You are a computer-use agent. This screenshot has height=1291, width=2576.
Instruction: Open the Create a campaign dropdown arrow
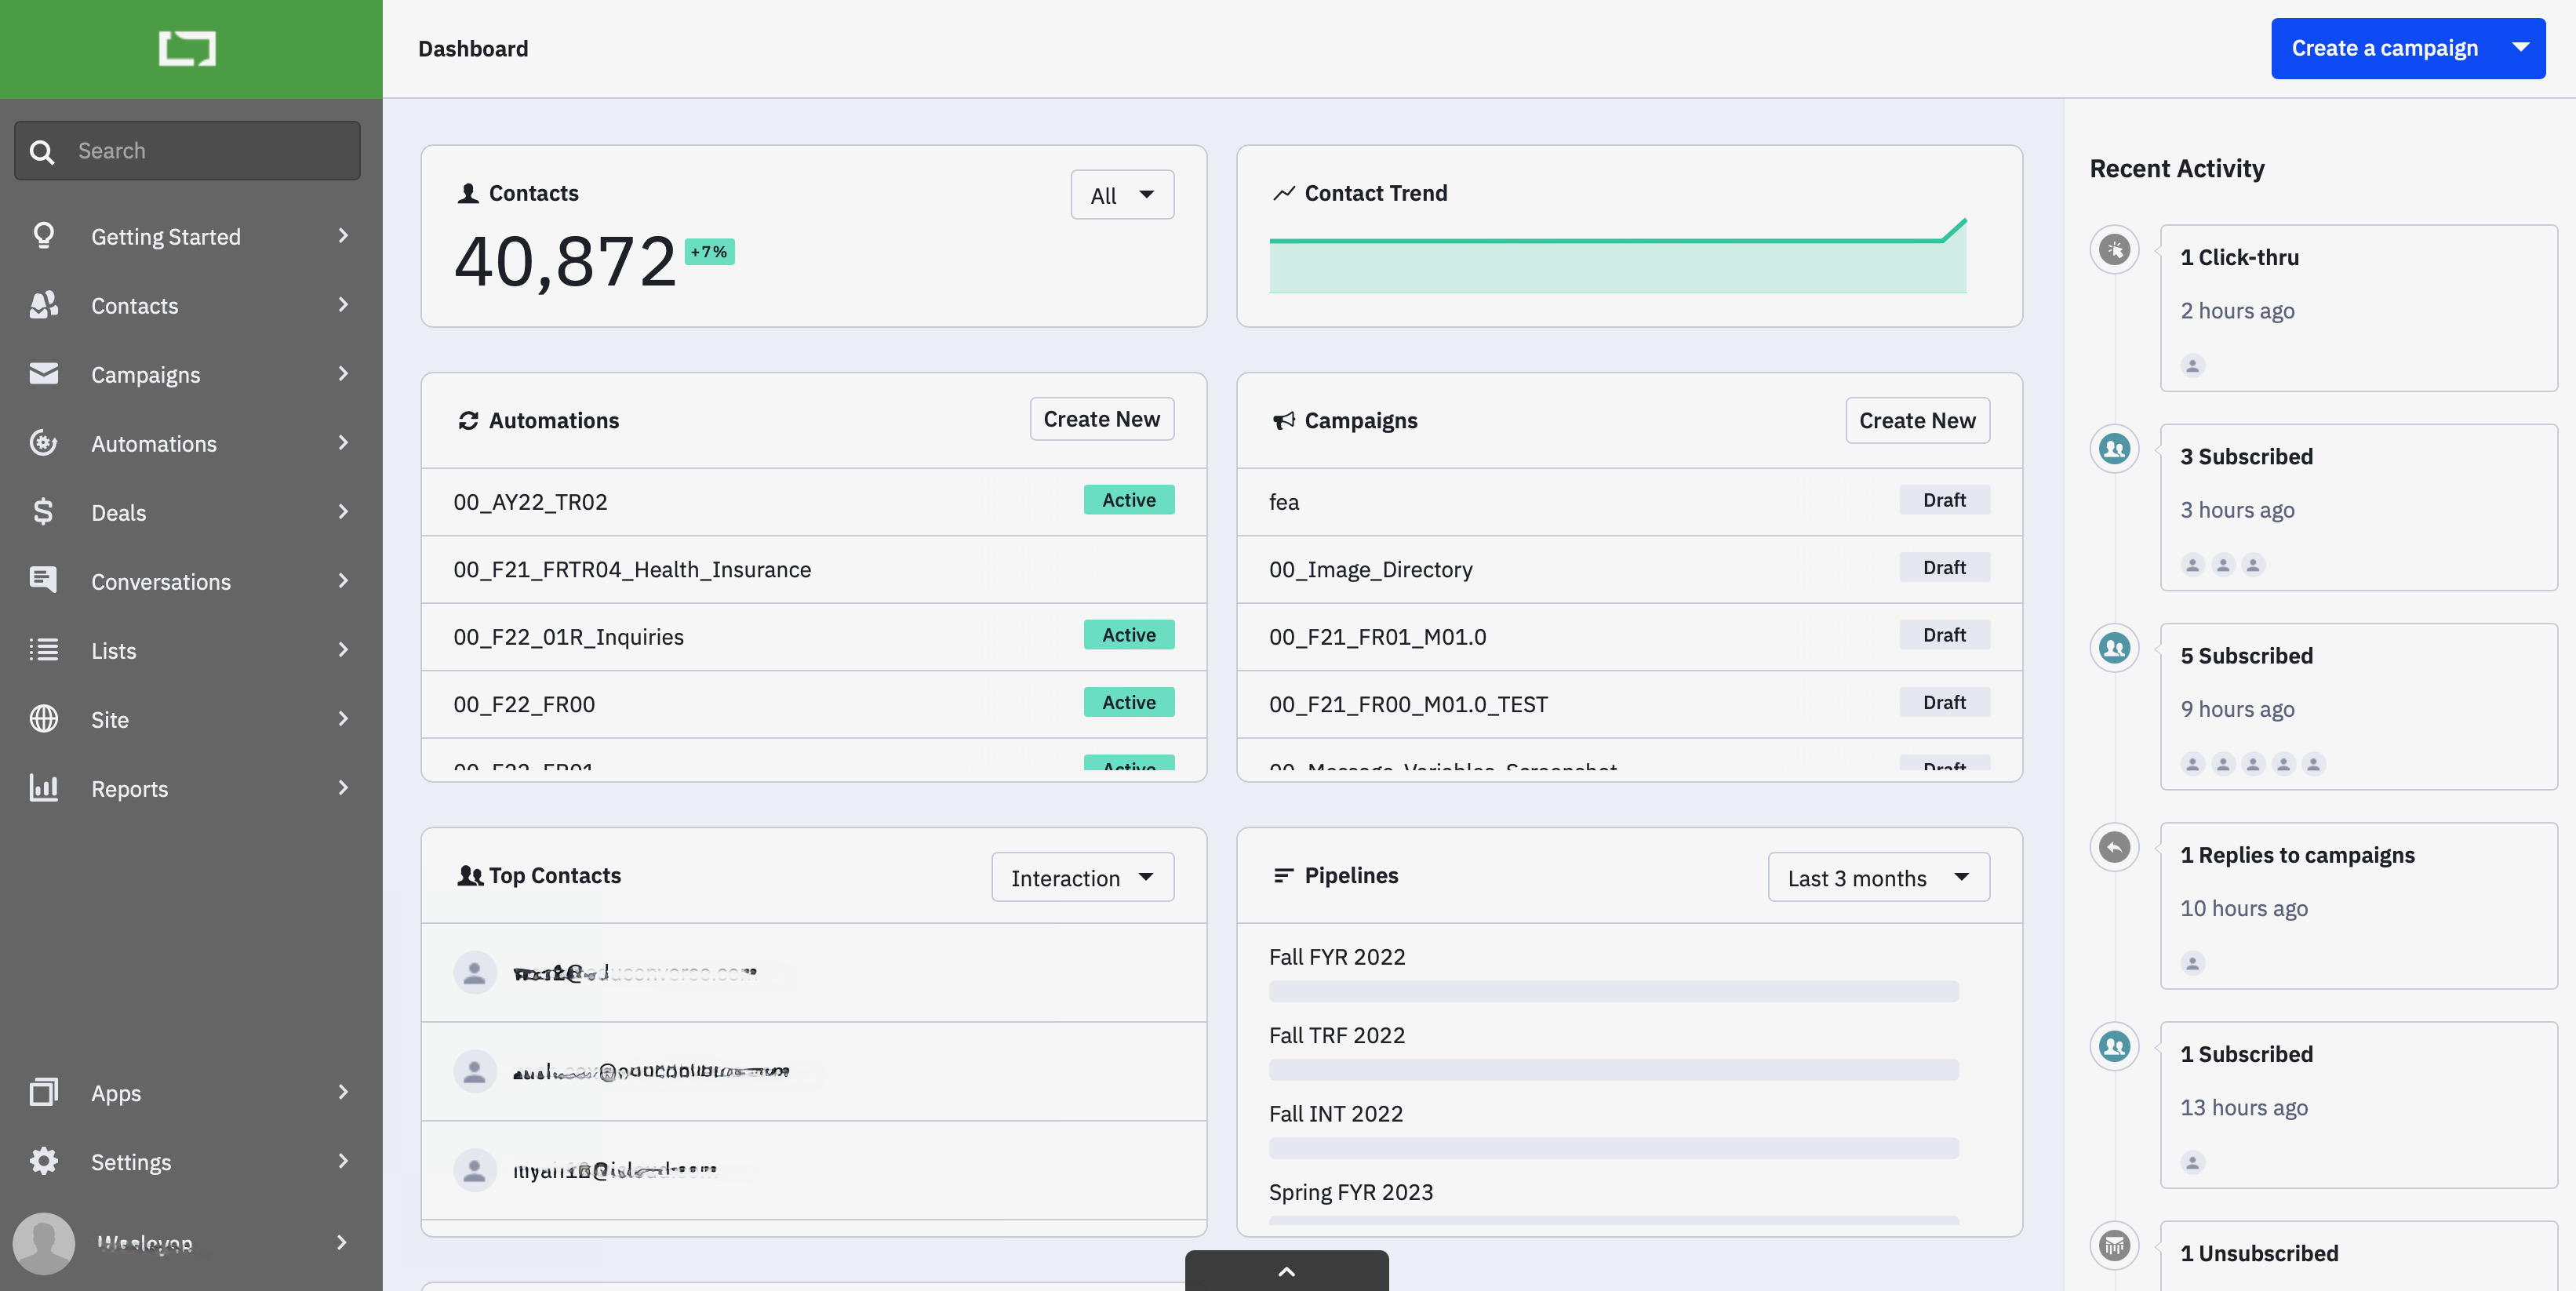2520,48
